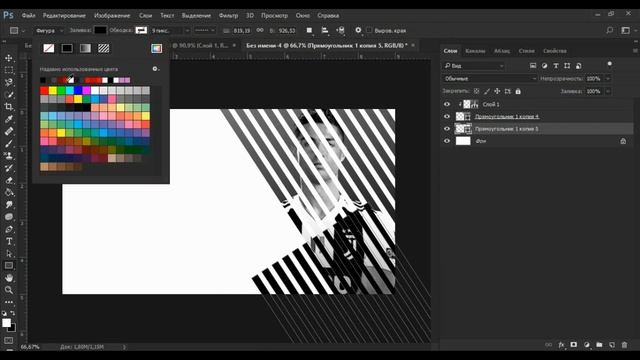Hide the Фон background layer
Screen dimensions: 640x360
(x=447, y=141)
